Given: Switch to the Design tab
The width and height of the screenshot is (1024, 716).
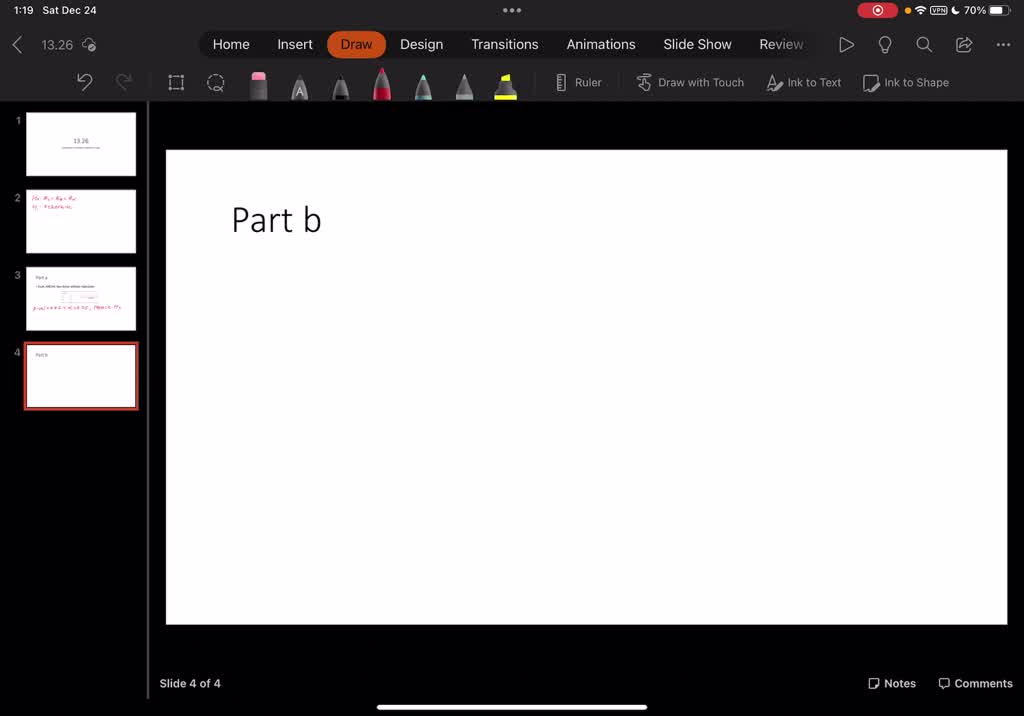Looking at the screenshot, I should [421, 45].
